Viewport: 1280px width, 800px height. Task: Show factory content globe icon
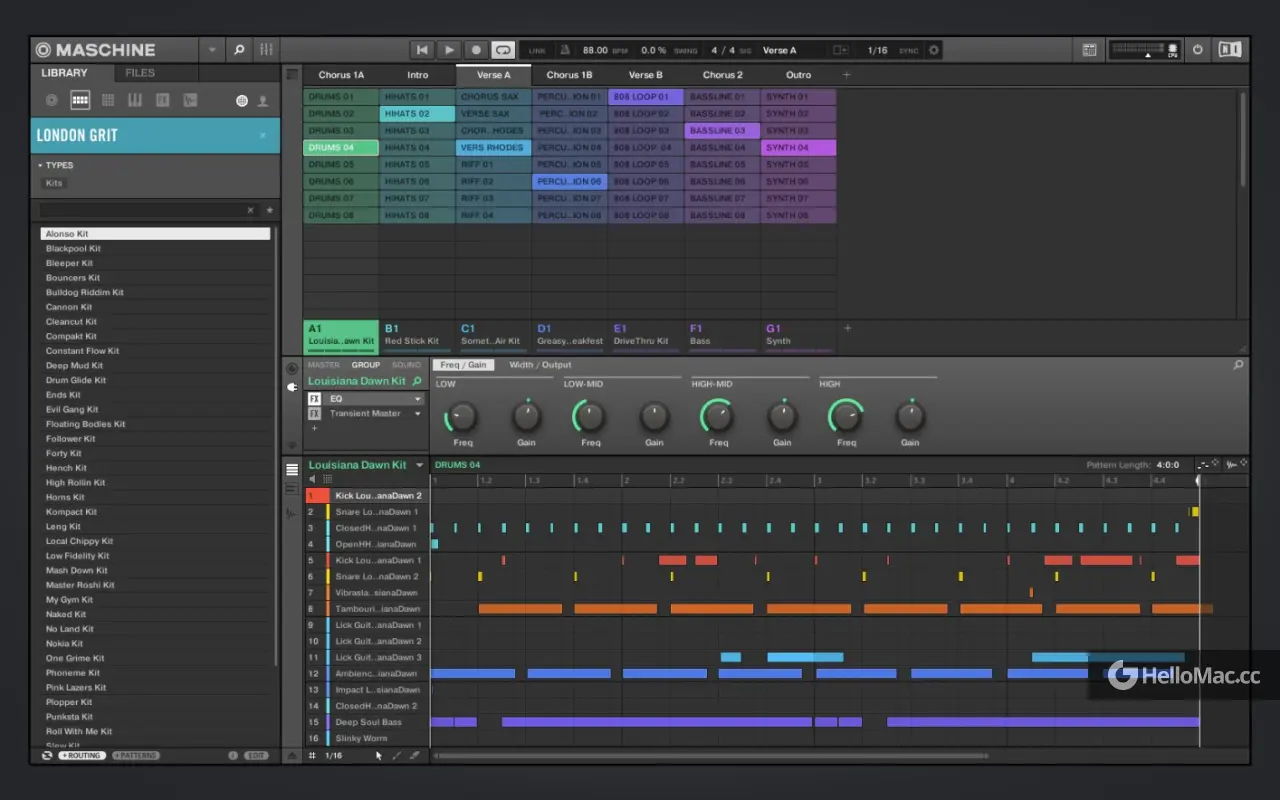241,101
